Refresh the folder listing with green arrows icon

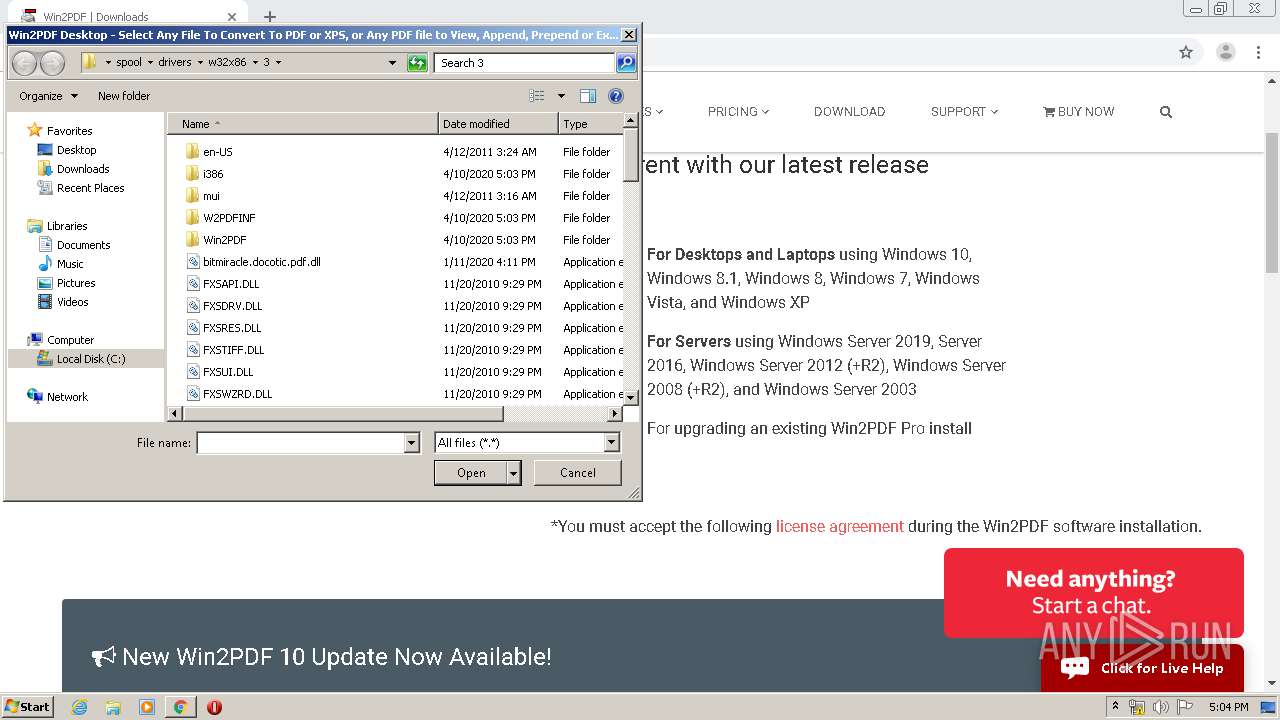418,63
